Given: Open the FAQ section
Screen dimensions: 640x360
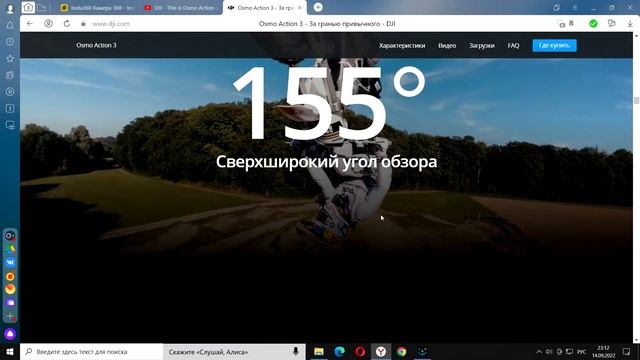Looking at the screenshot, I should tap(513, 46).
